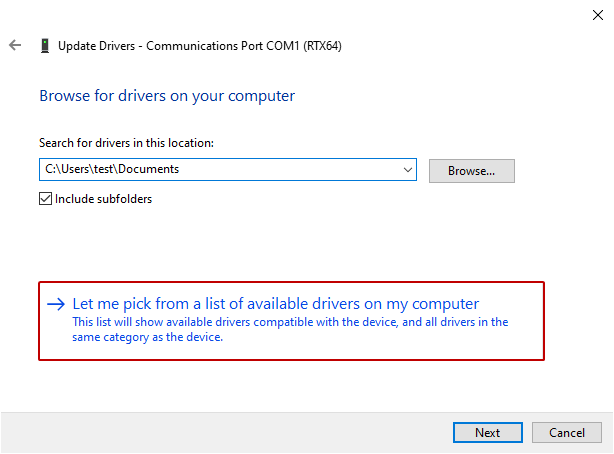614x454 pixels.
Task: Click the Next button
Action: pos(488,432)
